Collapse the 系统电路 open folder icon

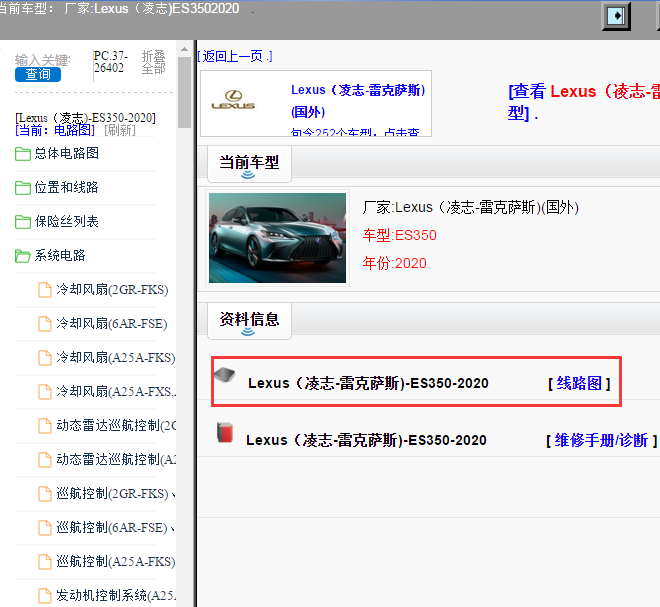pyautogui.click(x=23, y=256)
